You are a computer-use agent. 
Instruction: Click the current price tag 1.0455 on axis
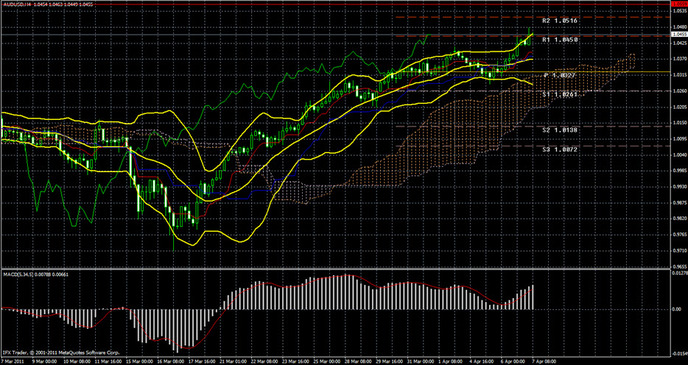click(680, 34)
